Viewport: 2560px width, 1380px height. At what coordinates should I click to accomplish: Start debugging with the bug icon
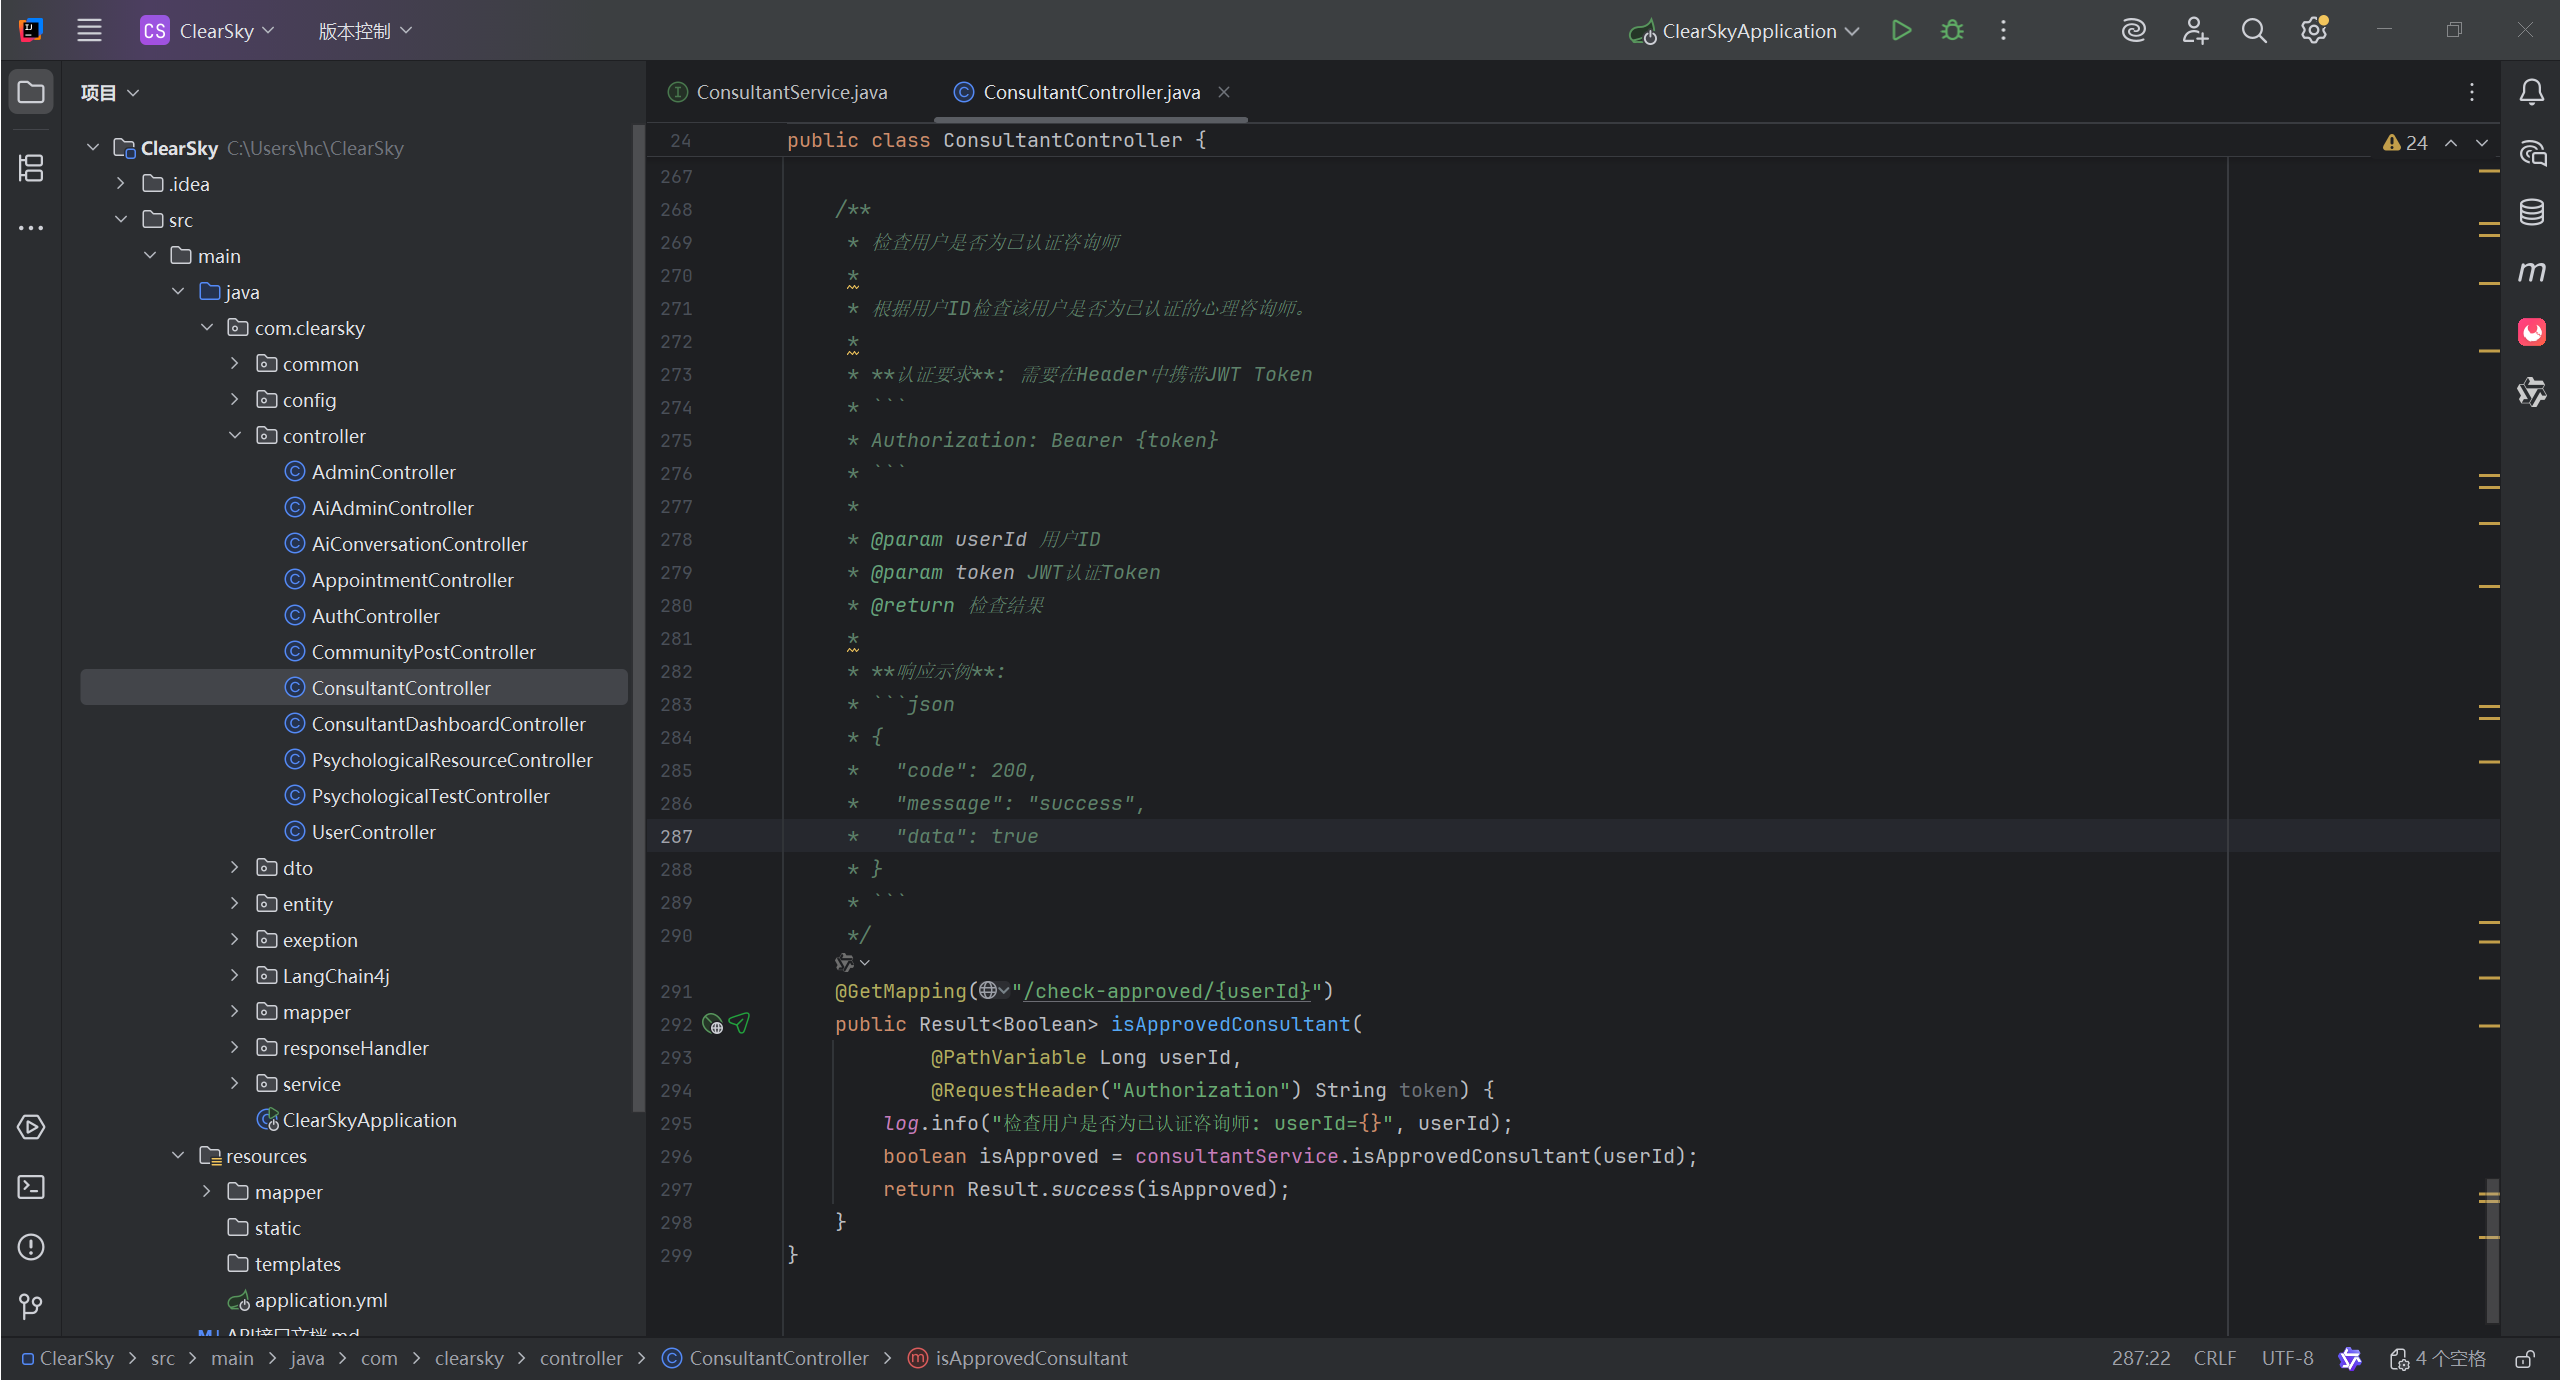click(1952, 31)
